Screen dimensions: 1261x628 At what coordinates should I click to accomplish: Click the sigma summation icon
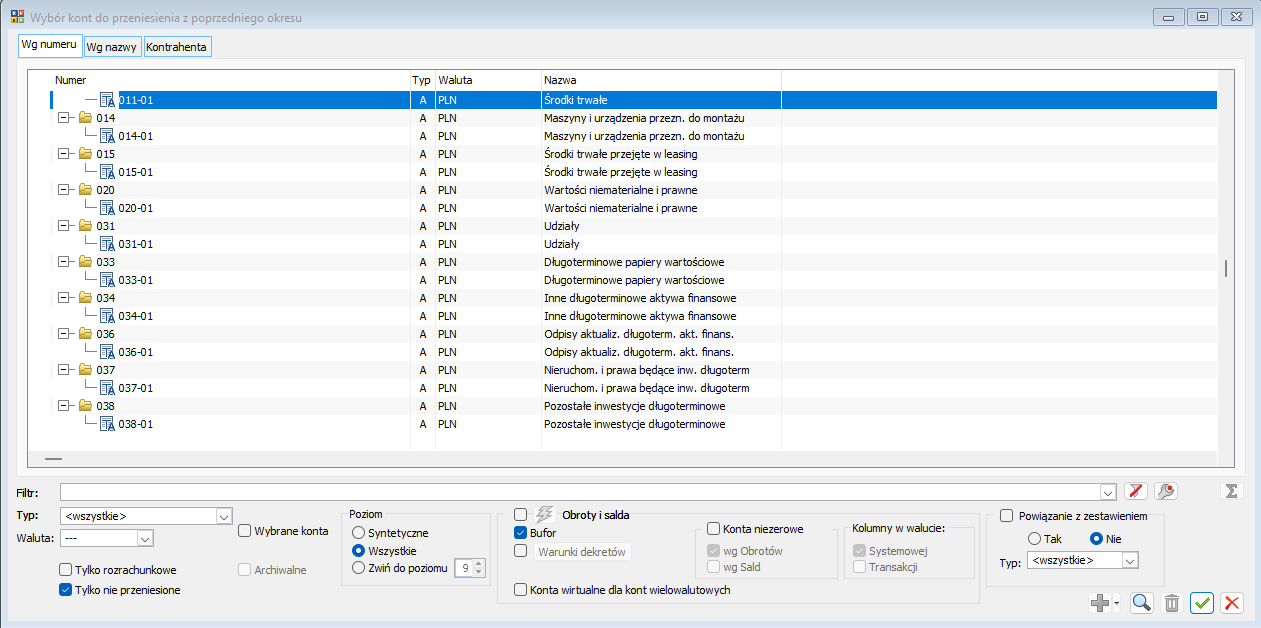pyautogui.click(x=1231, y=491)
